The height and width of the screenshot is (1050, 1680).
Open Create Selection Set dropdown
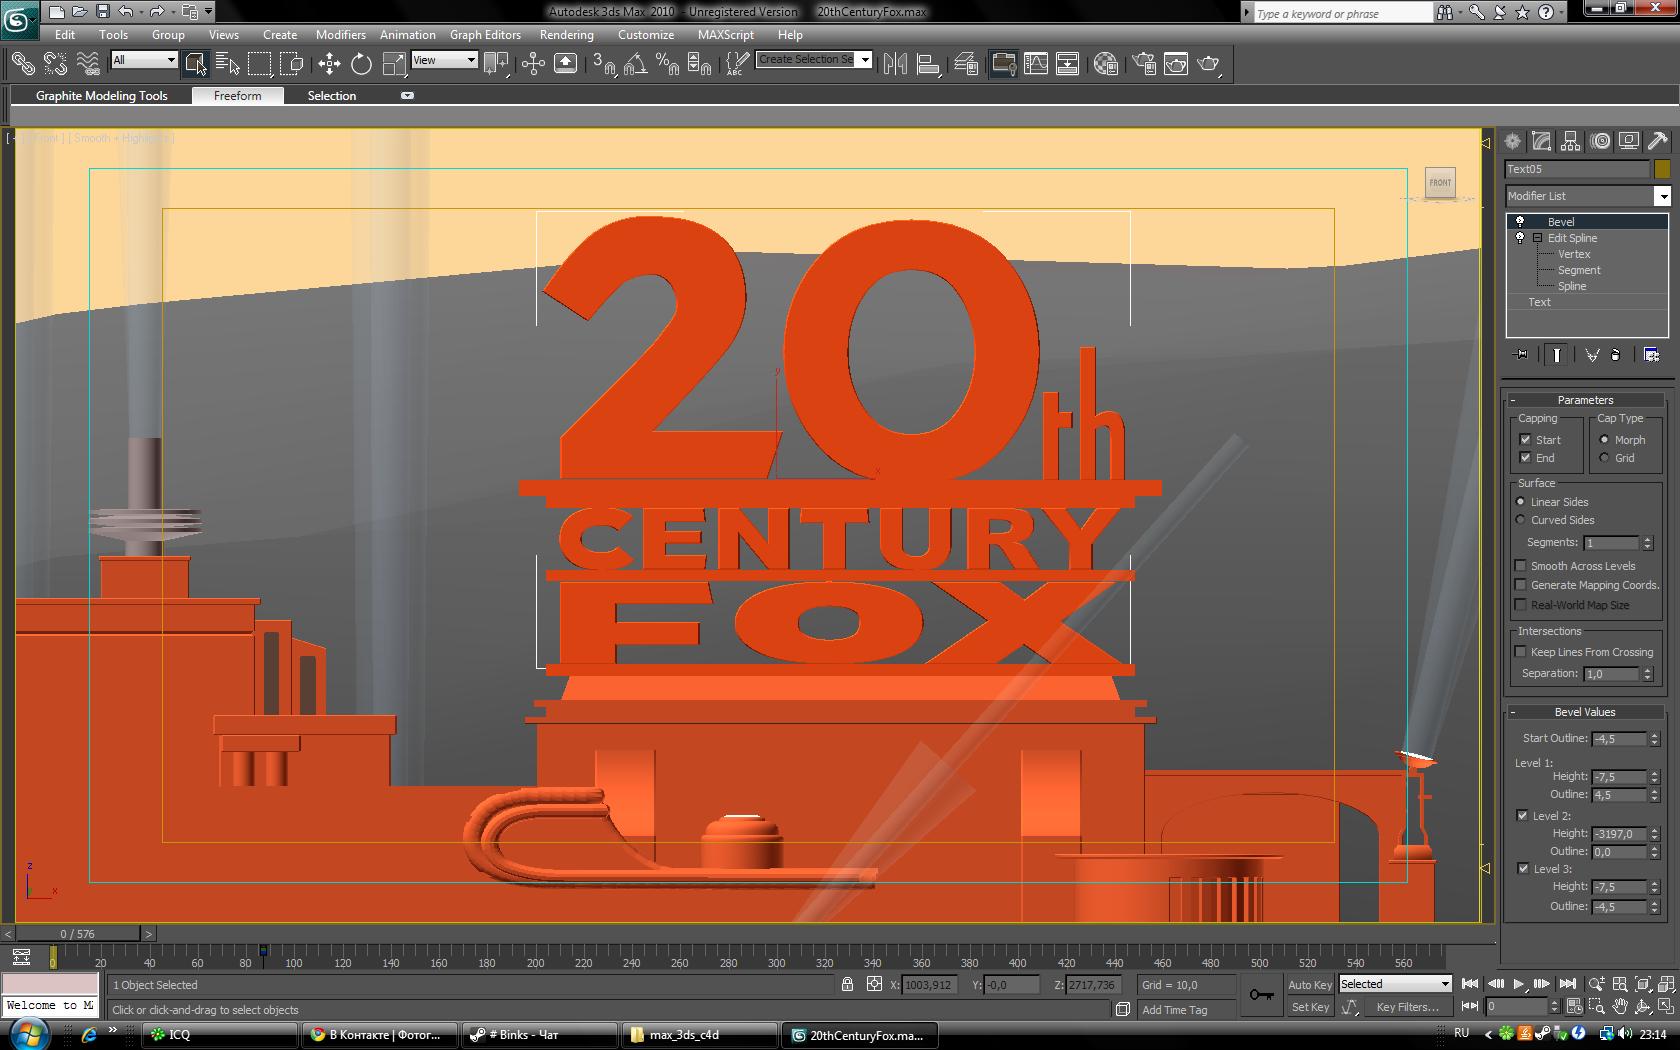(865, 60)
